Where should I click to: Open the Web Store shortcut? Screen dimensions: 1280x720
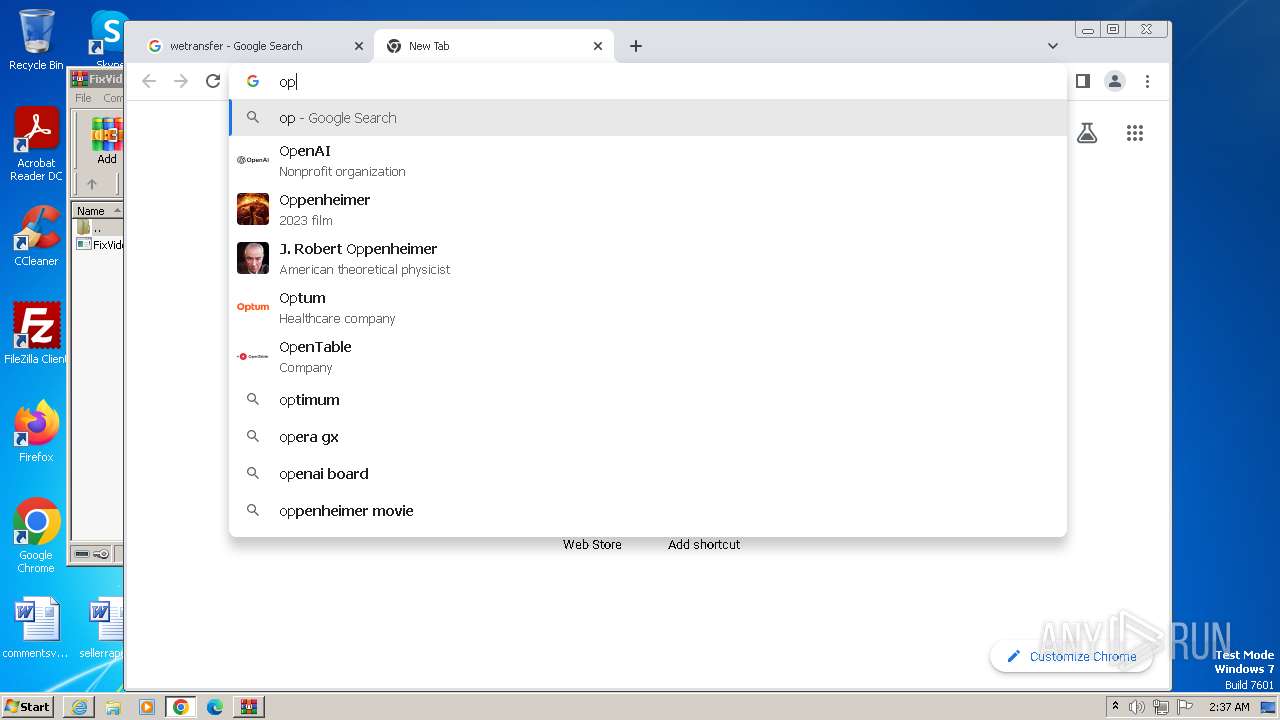click(592, 545)
